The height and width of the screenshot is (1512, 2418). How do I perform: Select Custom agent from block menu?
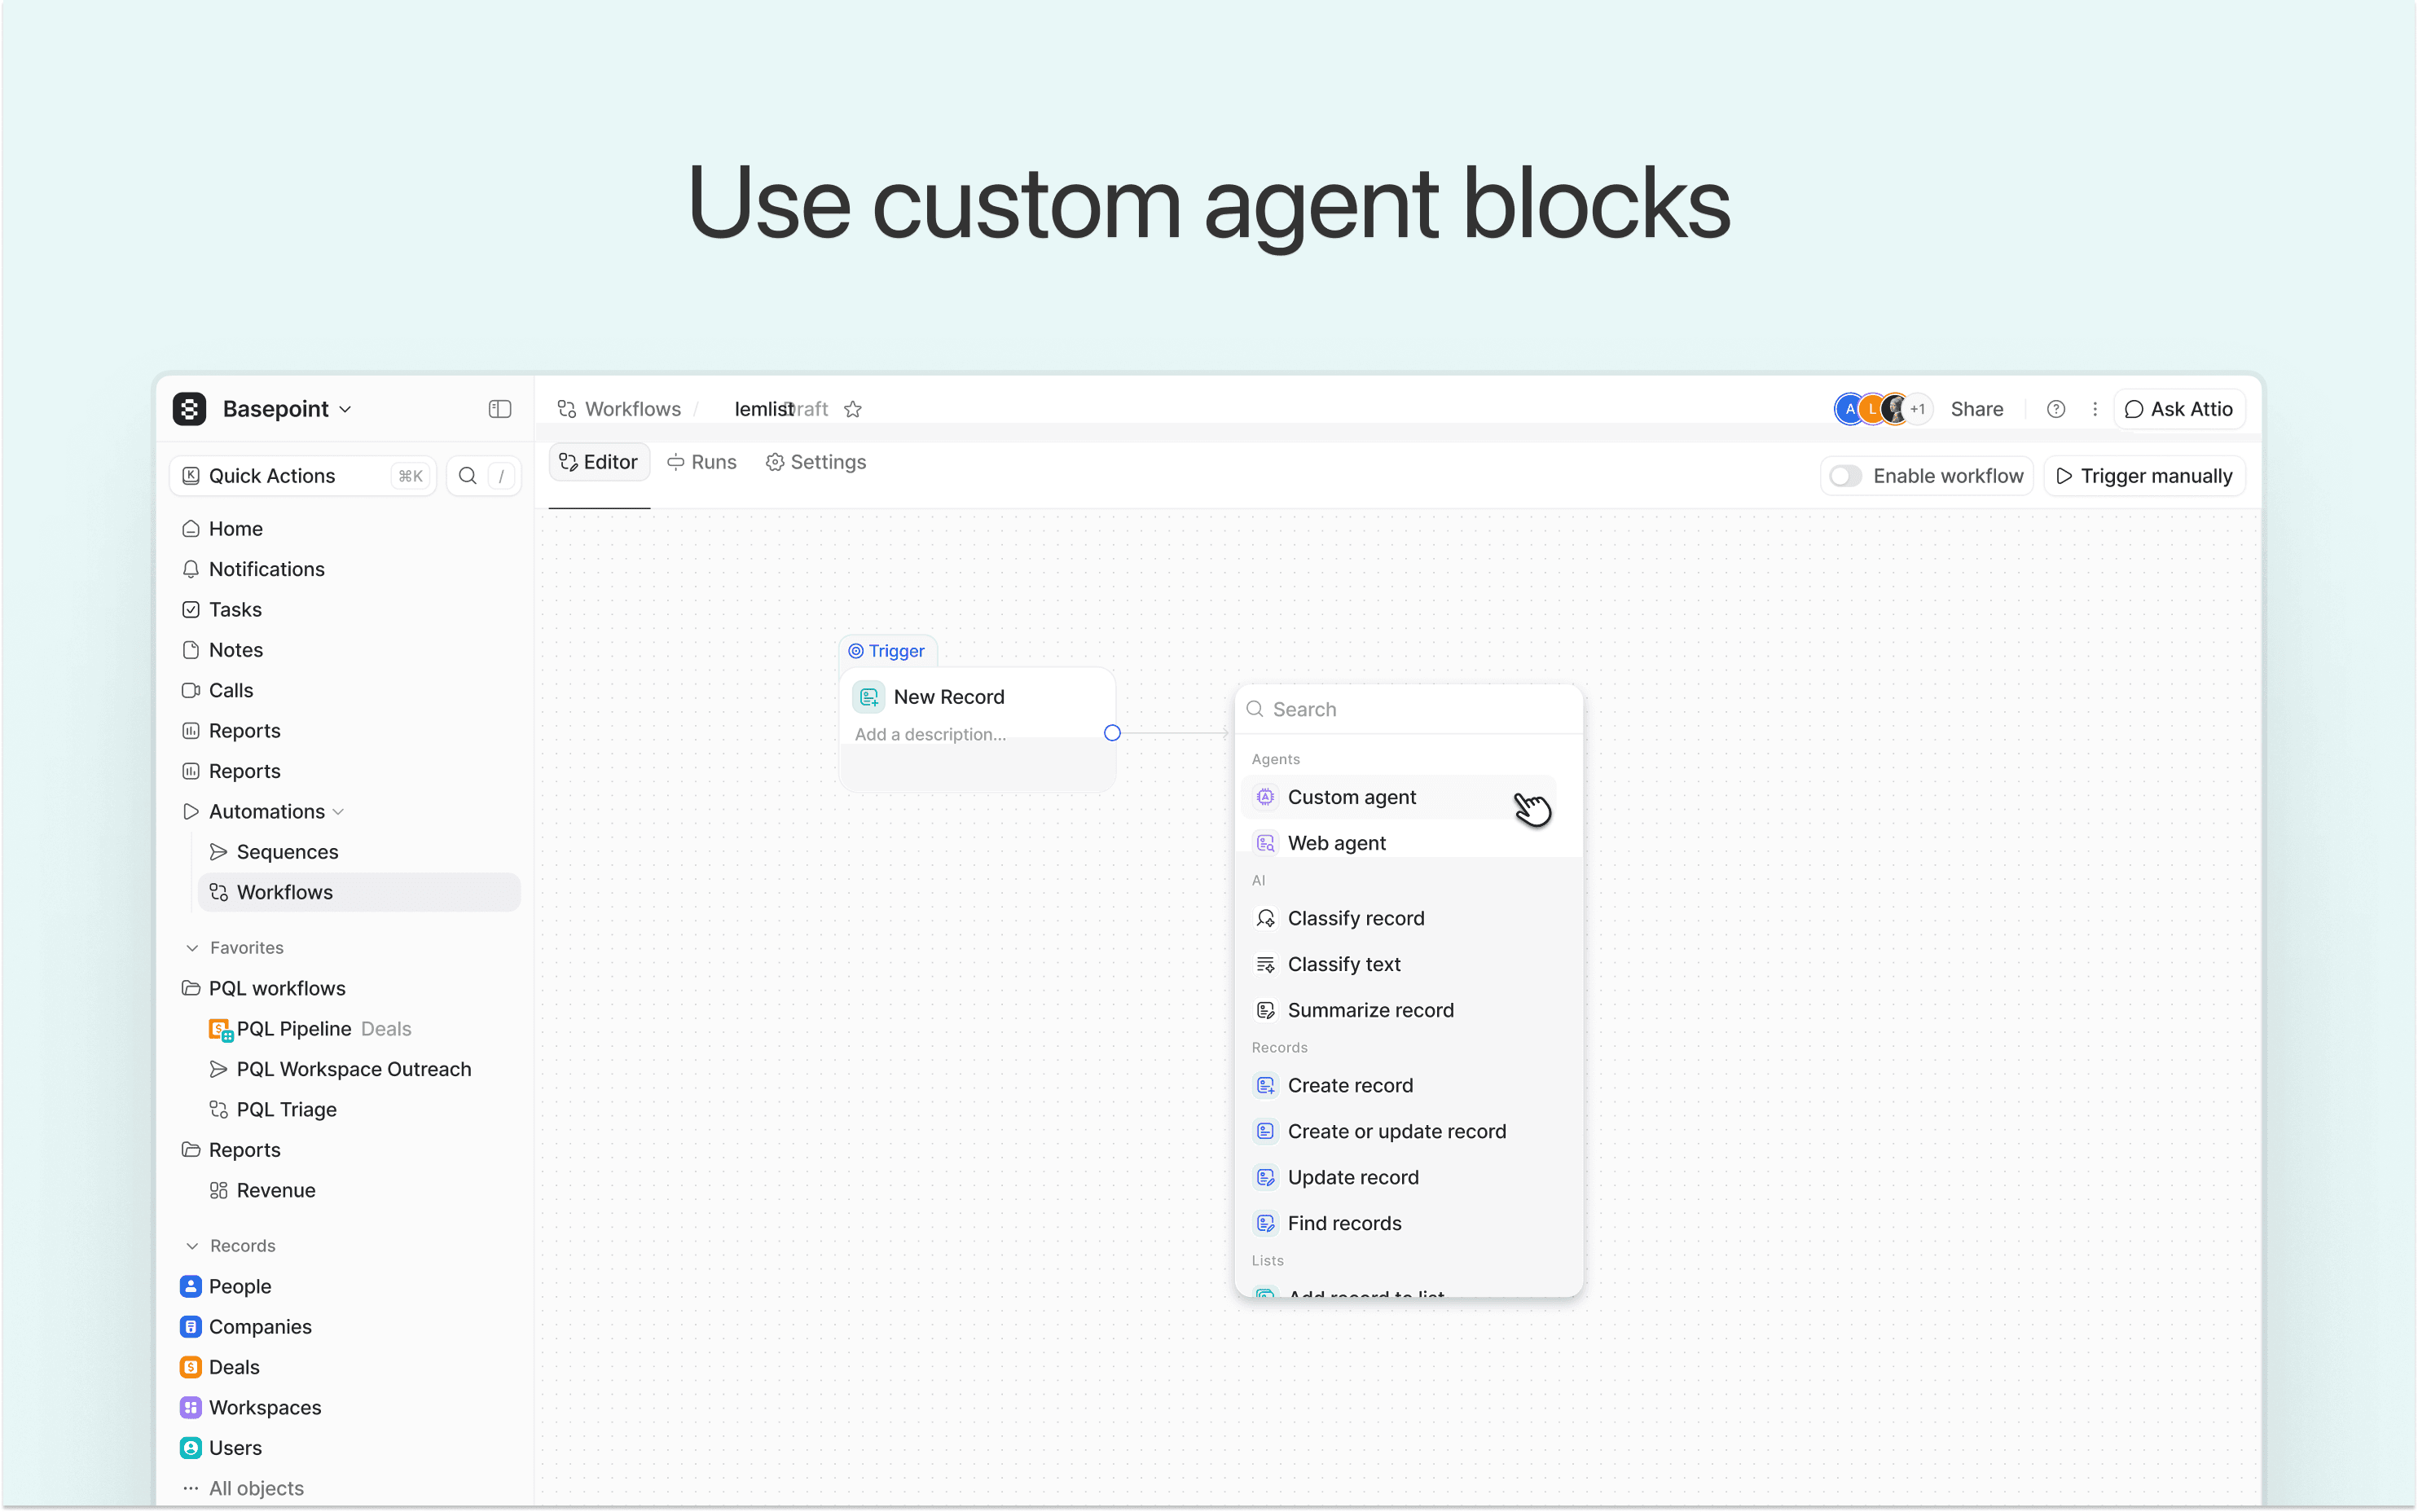1399,797
